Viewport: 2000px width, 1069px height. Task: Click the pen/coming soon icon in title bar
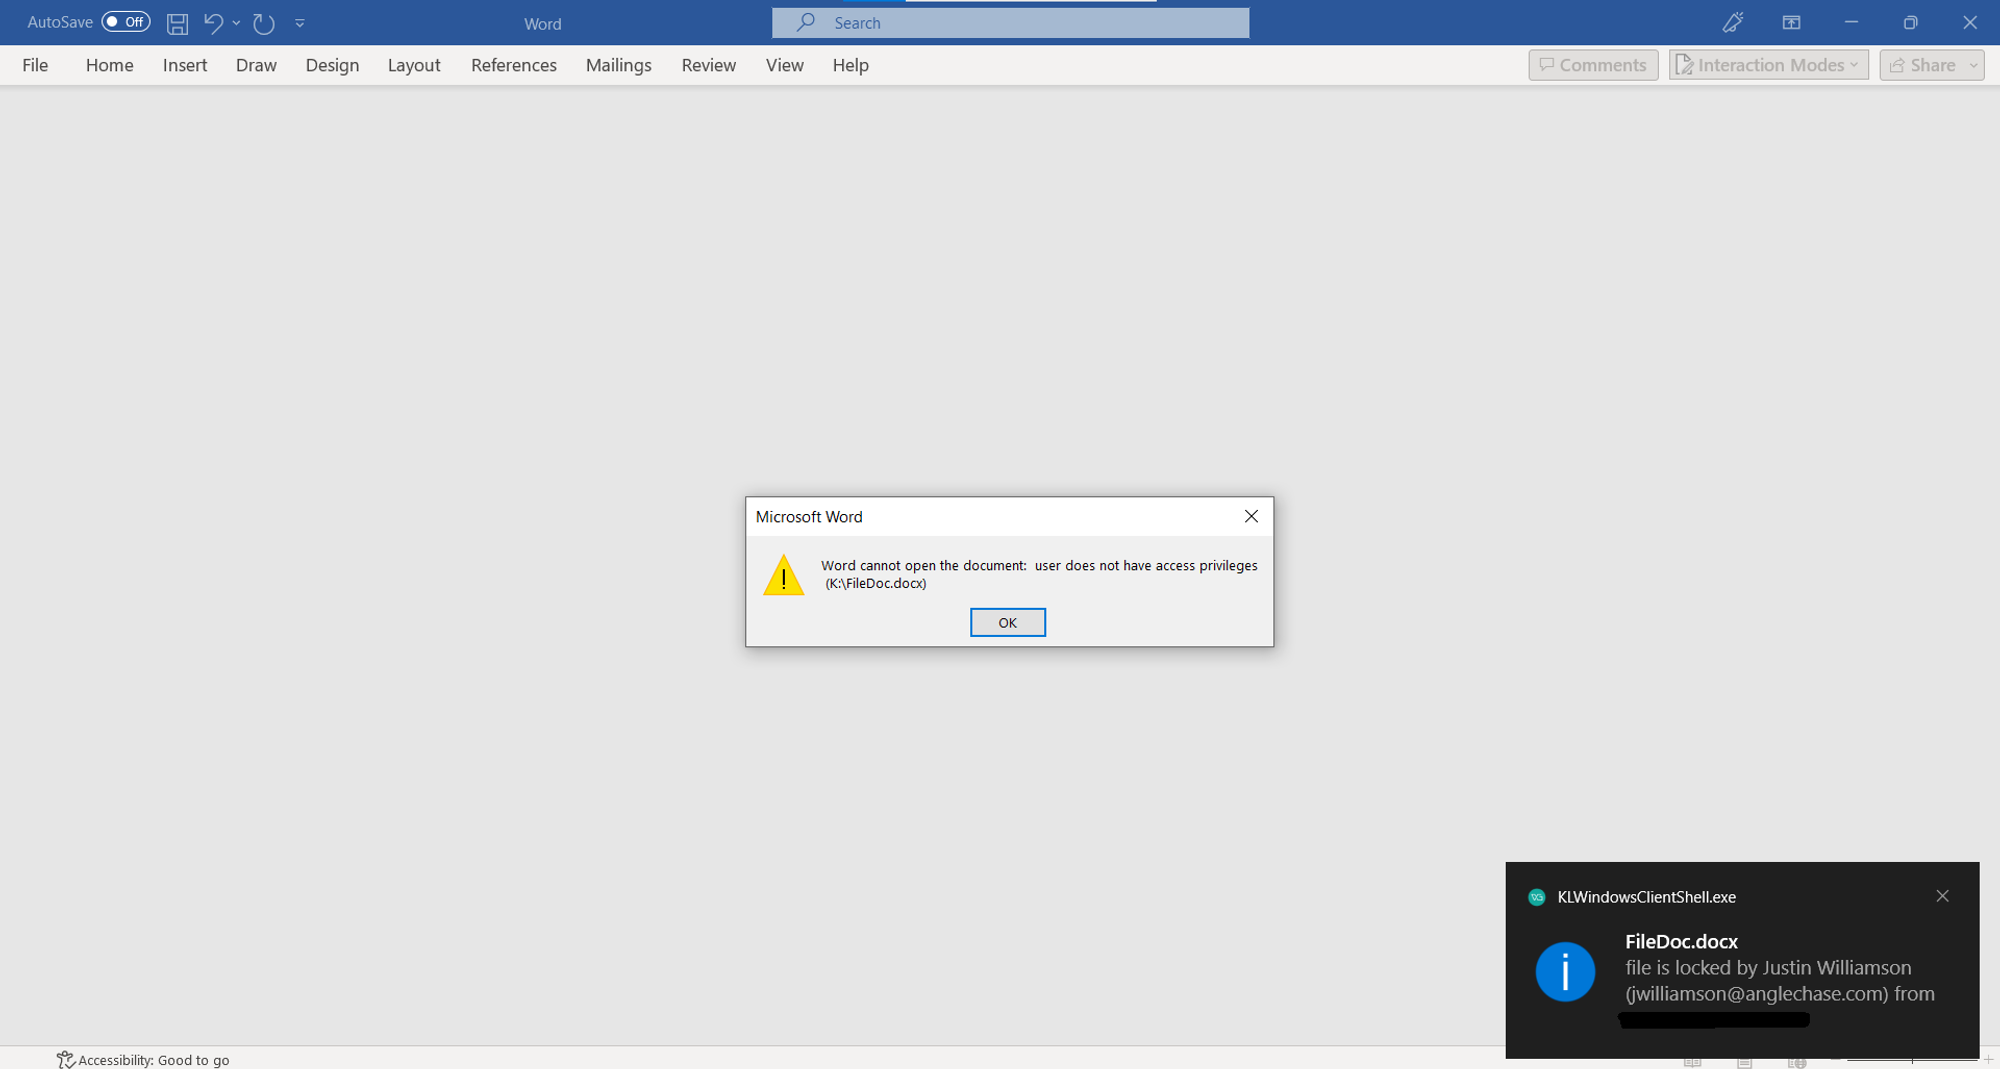coord(1733,22)
